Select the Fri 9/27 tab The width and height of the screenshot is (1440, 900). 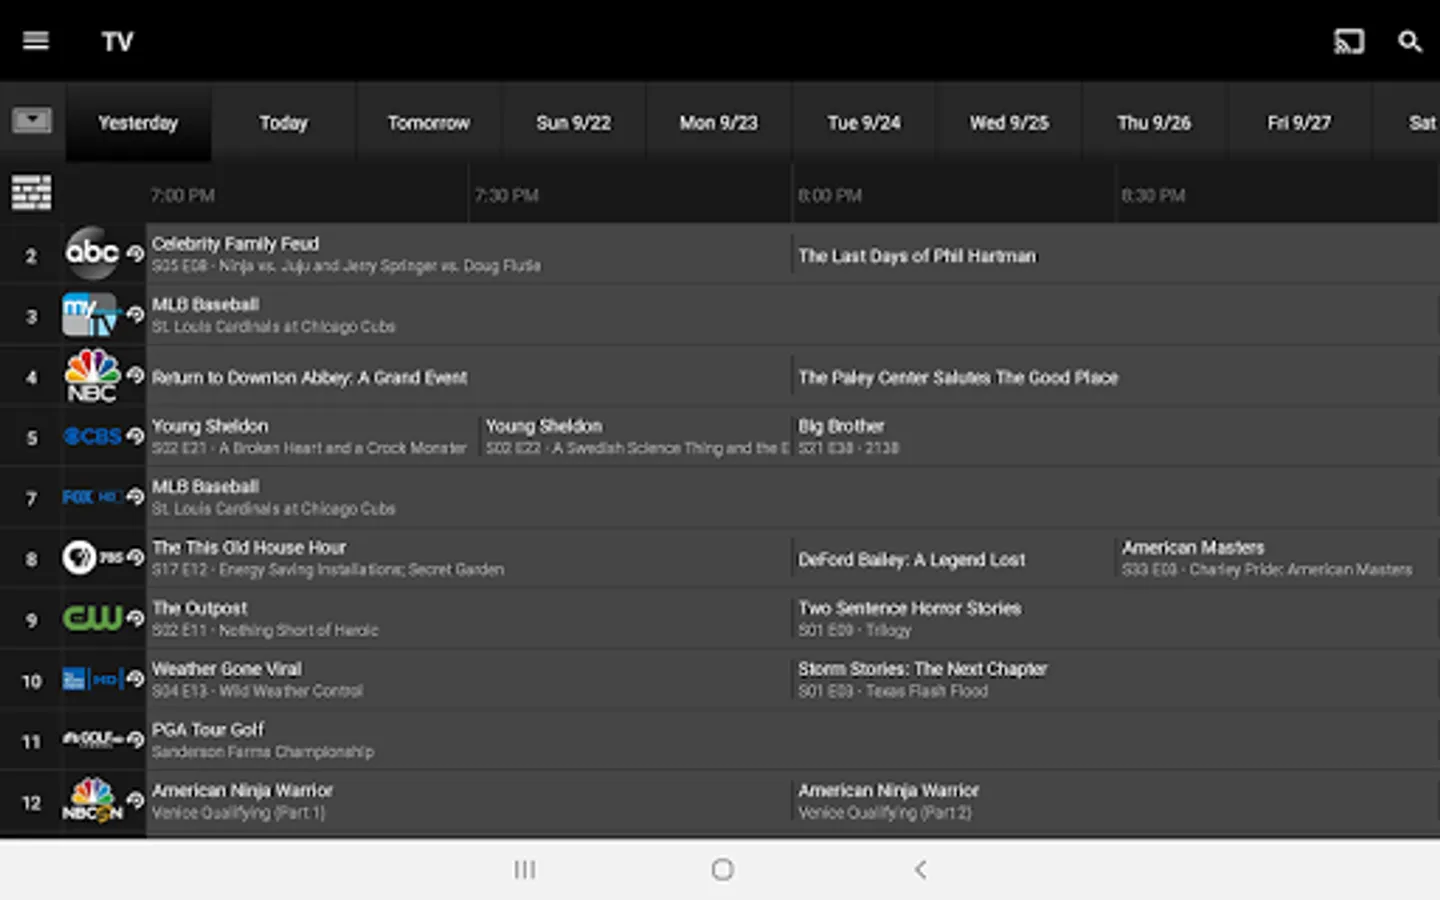(1298, 122)
